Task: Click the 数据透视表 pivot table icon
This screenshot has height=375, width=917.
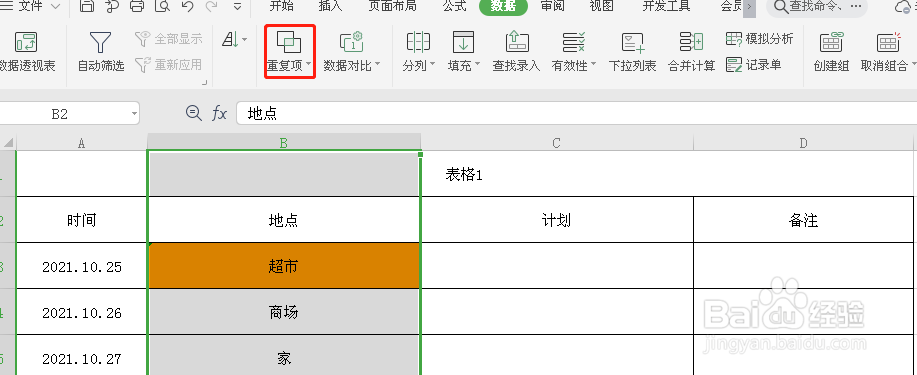Action: tap(25, 43)
